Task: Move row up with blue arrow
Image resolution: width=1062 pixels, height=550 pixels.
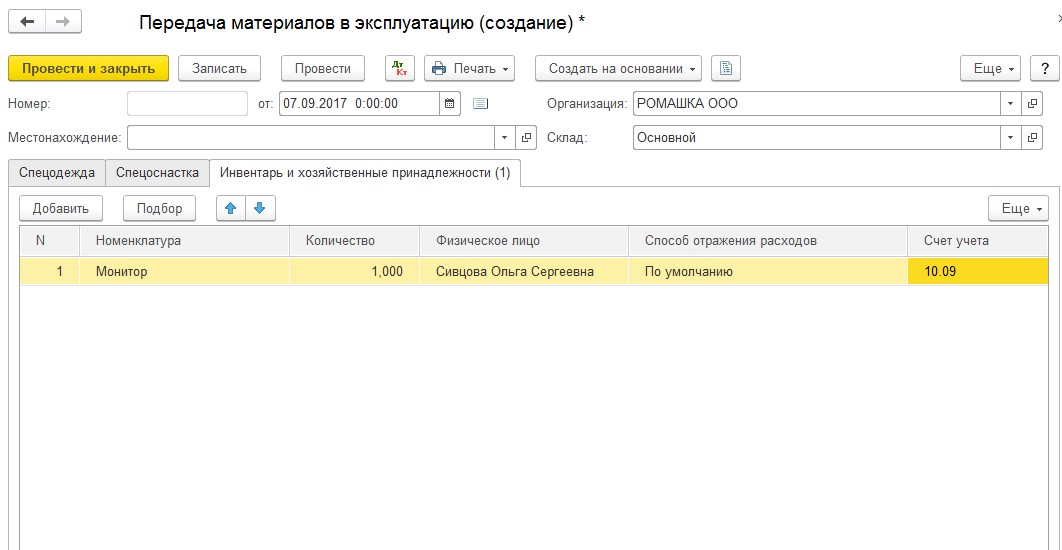Action: click(x=230, y=209)
